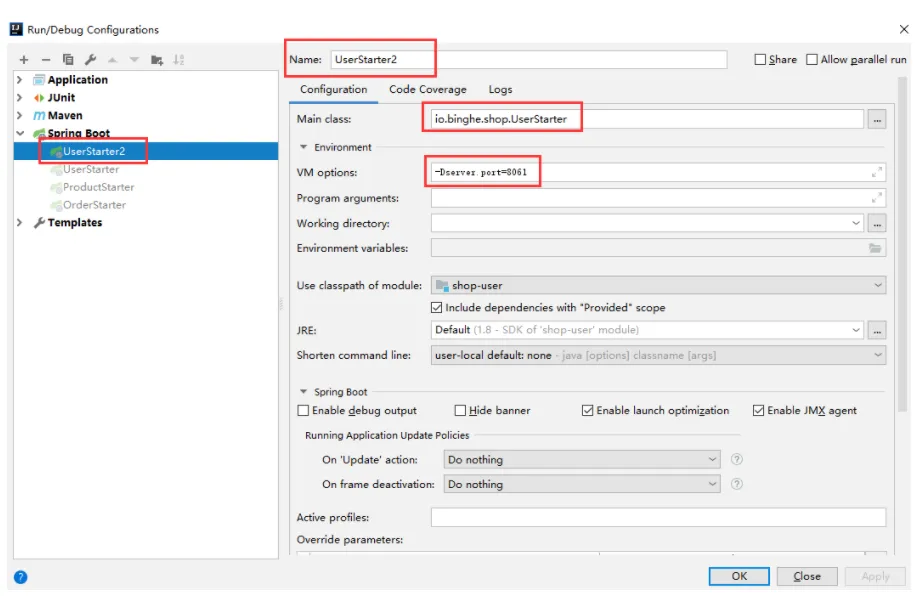Image resolution: width=917 pixels, height=603 pixels.
Task: Browse for Main class with ellipsis button
Action: [877, 119]
